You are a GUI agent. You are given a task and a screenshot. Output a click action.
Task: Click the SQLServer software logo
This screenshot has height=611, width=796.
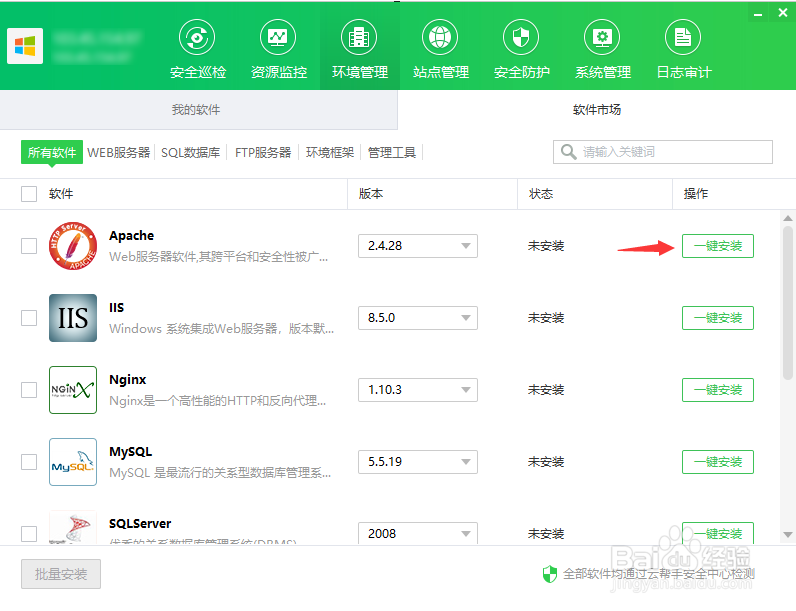(x=73, y=527)
